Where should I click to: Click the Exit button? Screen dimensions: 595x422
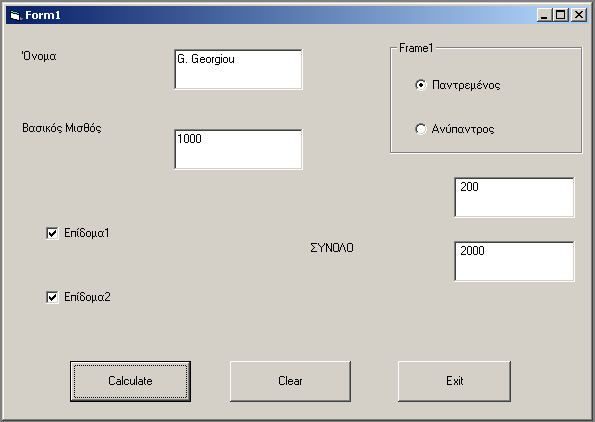pyautogui.click(x=454, y=381)
